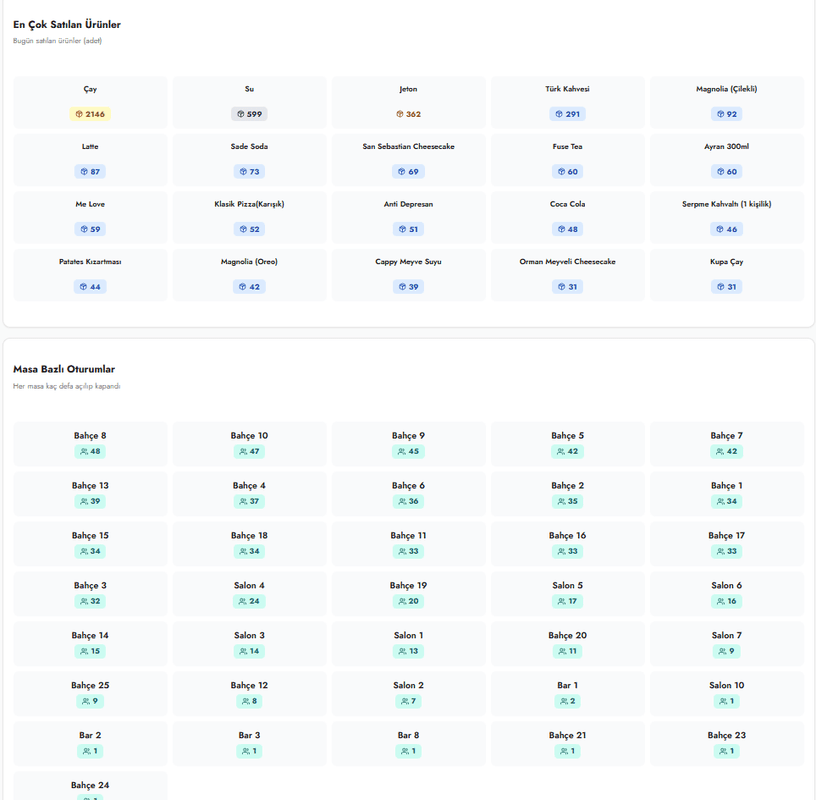Click the En Çok Satılan Ürünler heading
This screenshot has height=800, width=816.
67,25
